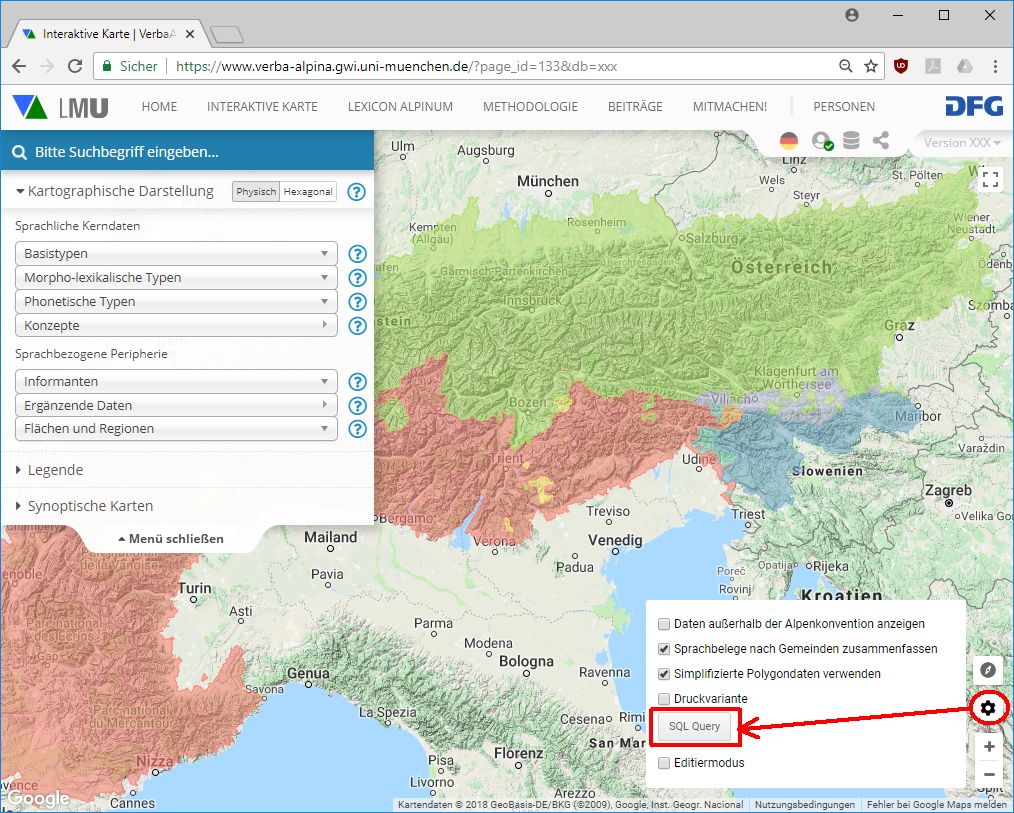Open the share icon on map
Viewport: 1014px width, 813px height.
[x=881, y=141]
